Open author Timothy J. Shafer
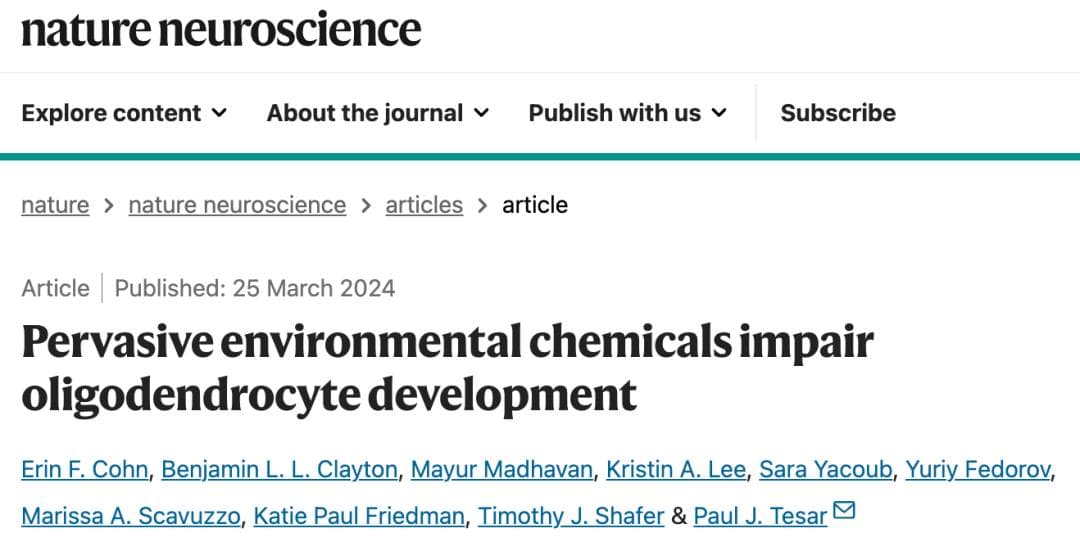This screenshot has width=1080, height=542. (571, 515)
